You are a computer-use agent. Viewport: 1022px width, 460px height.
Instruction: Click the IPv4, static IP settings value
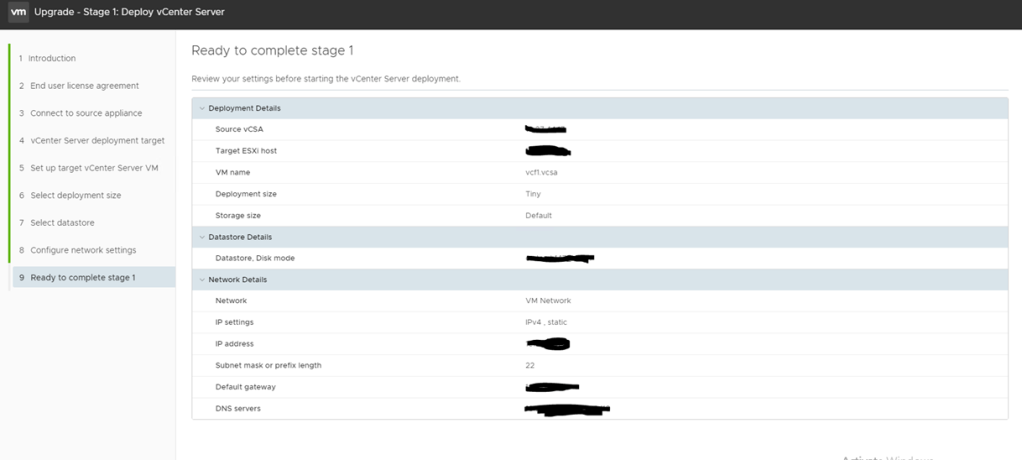(546, 322)
